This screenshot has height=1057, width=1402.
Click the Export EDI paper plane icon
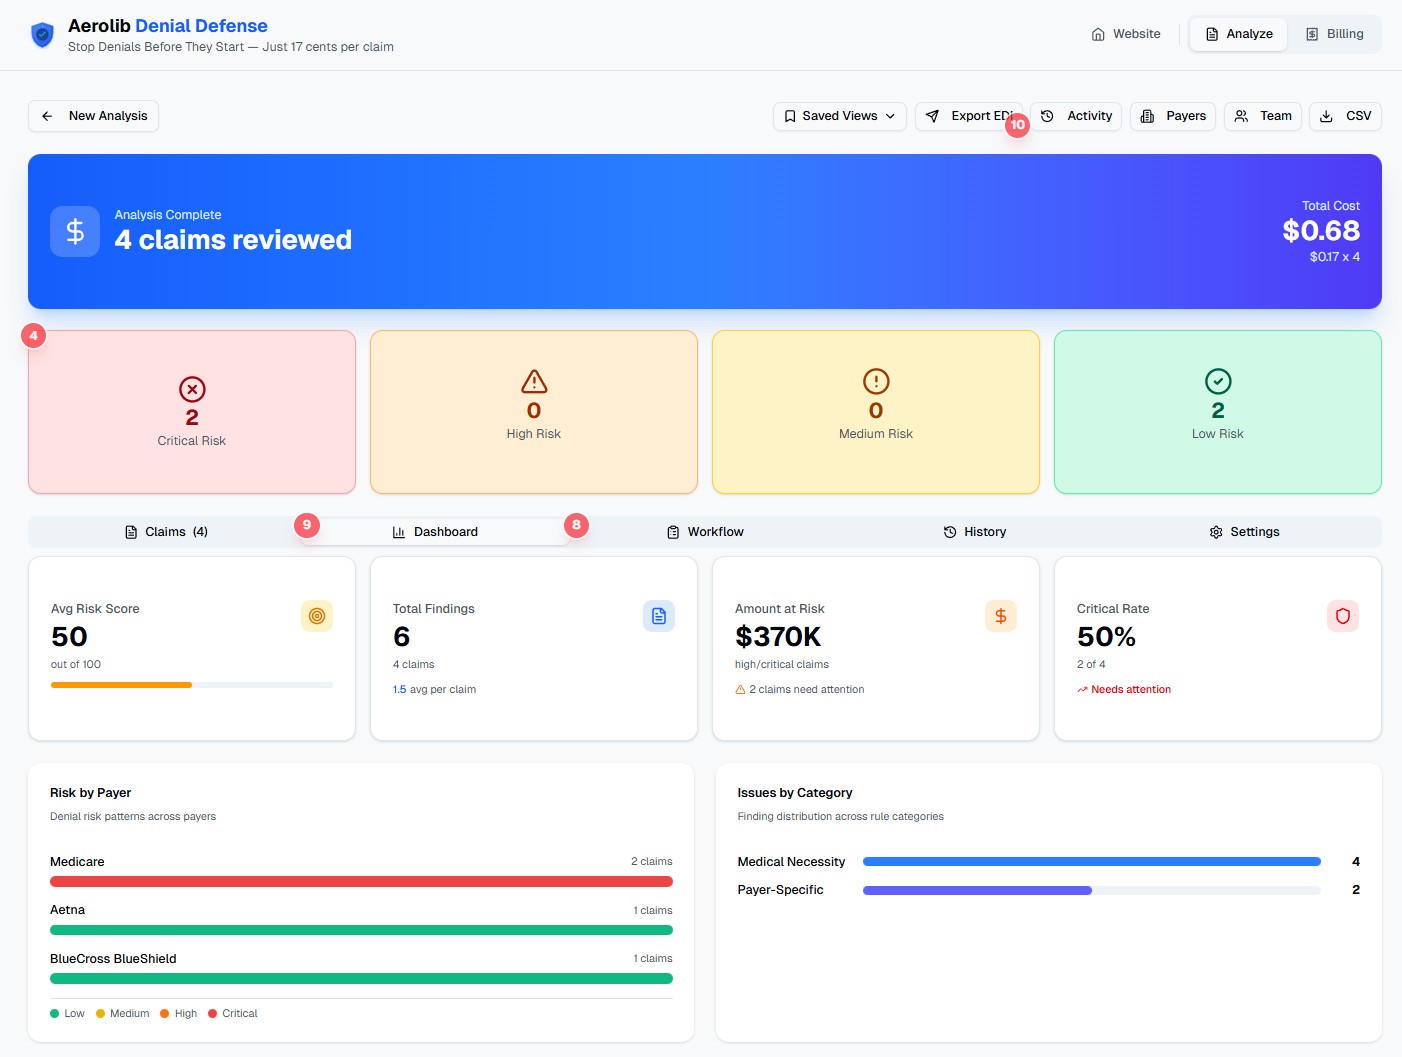934,116
